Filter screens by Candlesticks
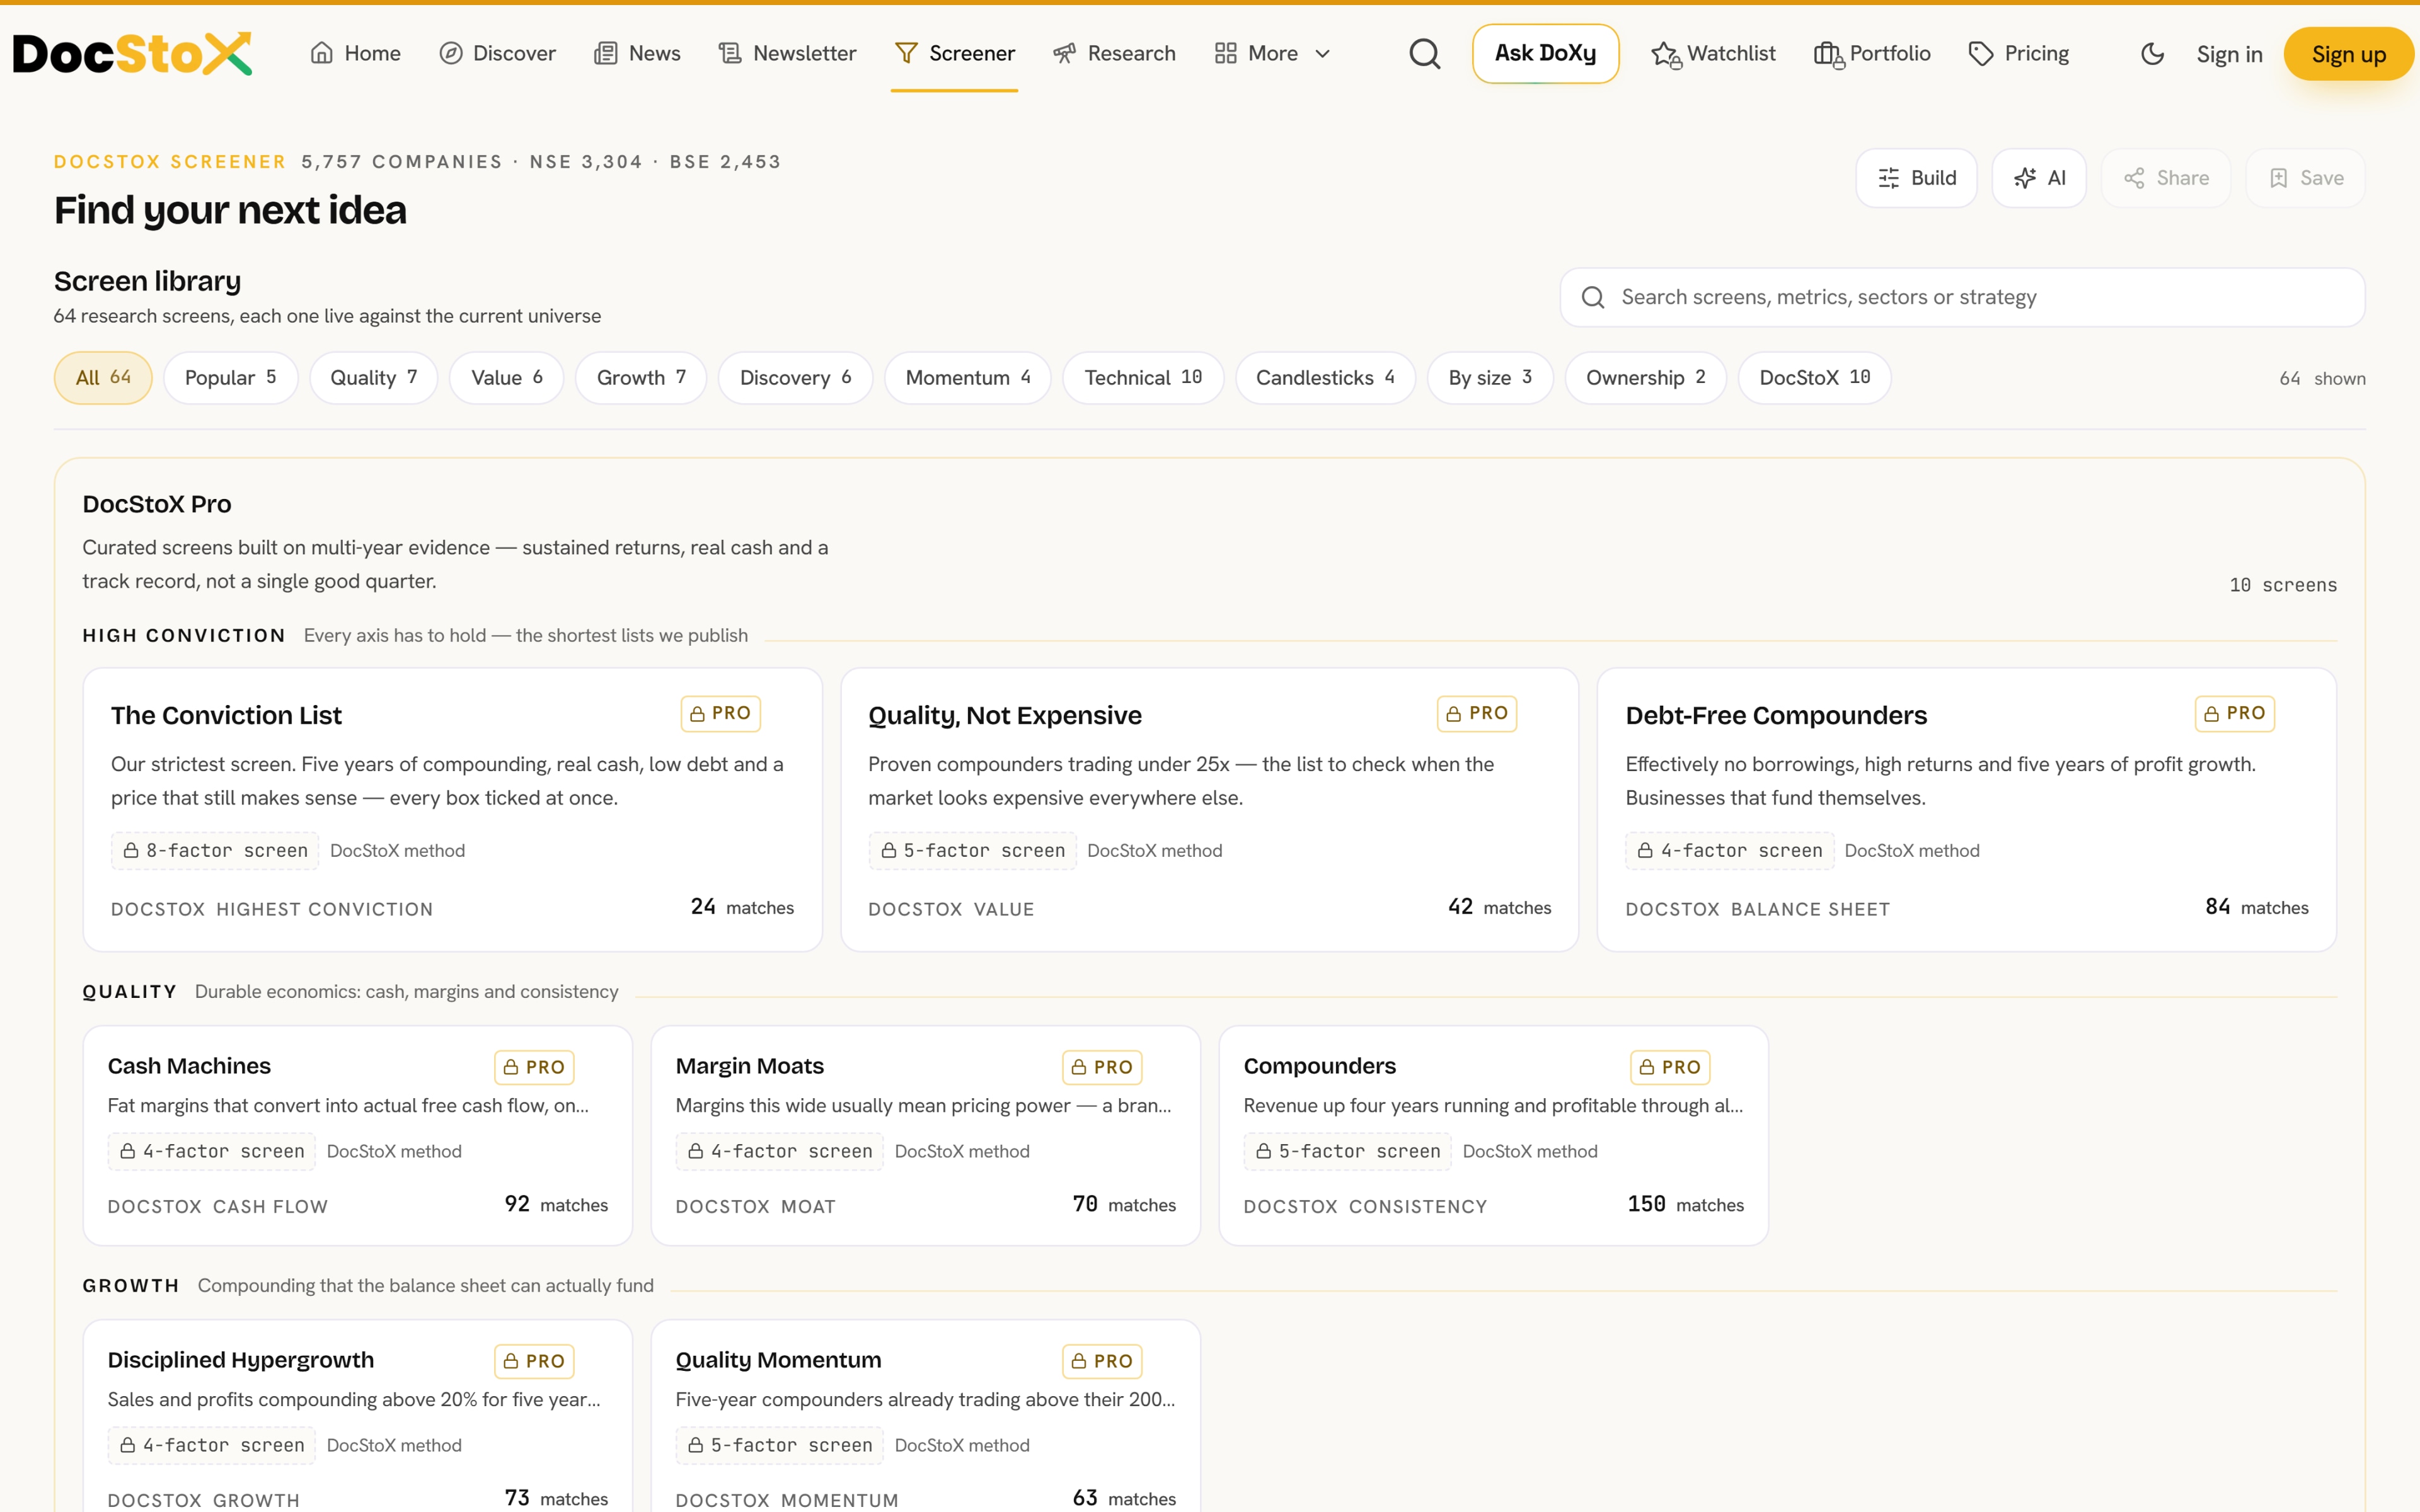The width and height of the screenshot is (2420, 1512). (x=1326, y=378)
